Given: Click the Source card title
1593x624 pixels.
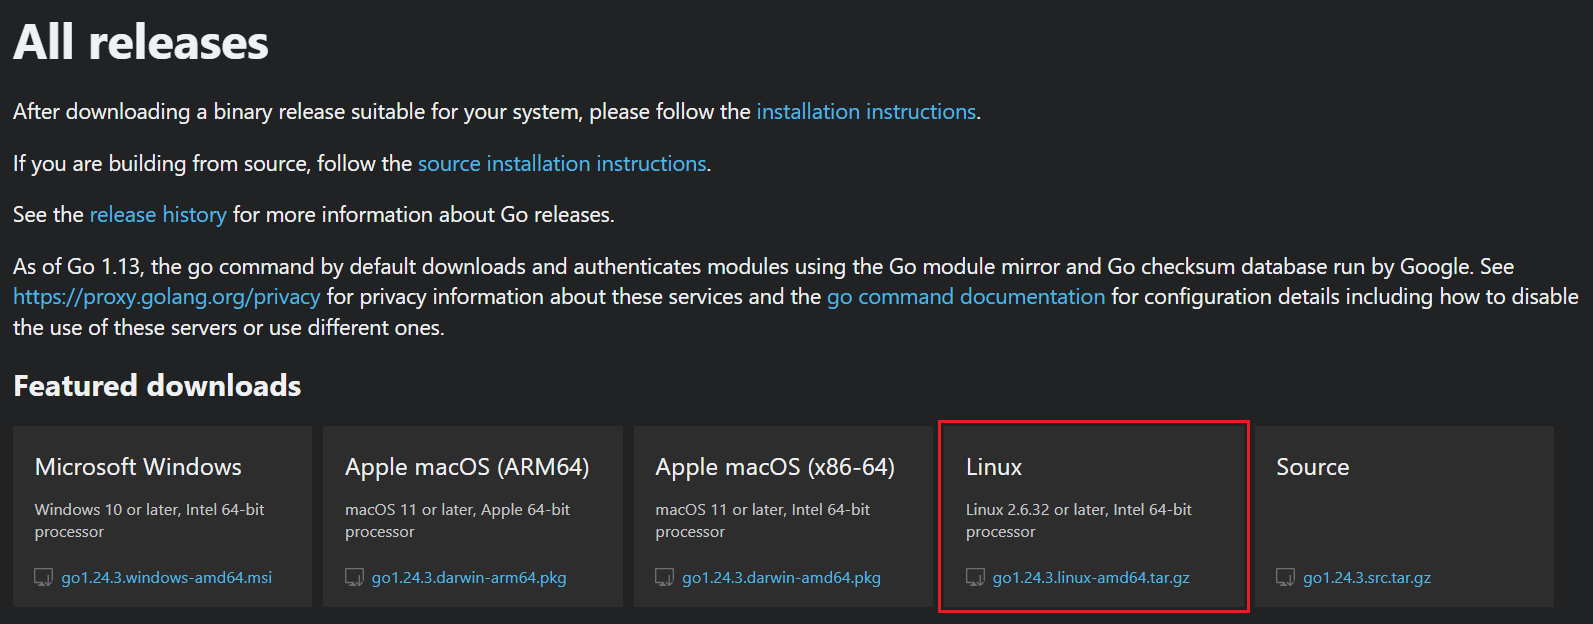Looking at the screenshot, I should [x=1312, y=467].
